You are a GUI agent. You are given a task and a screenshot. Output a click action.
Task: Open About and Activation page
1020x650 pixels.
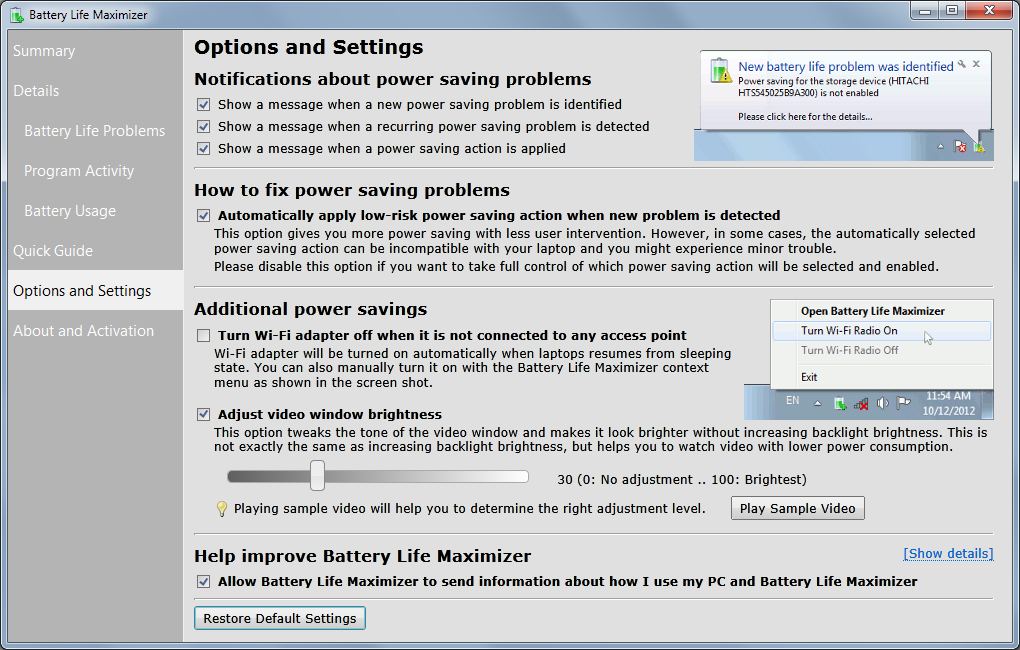point(83,331)
